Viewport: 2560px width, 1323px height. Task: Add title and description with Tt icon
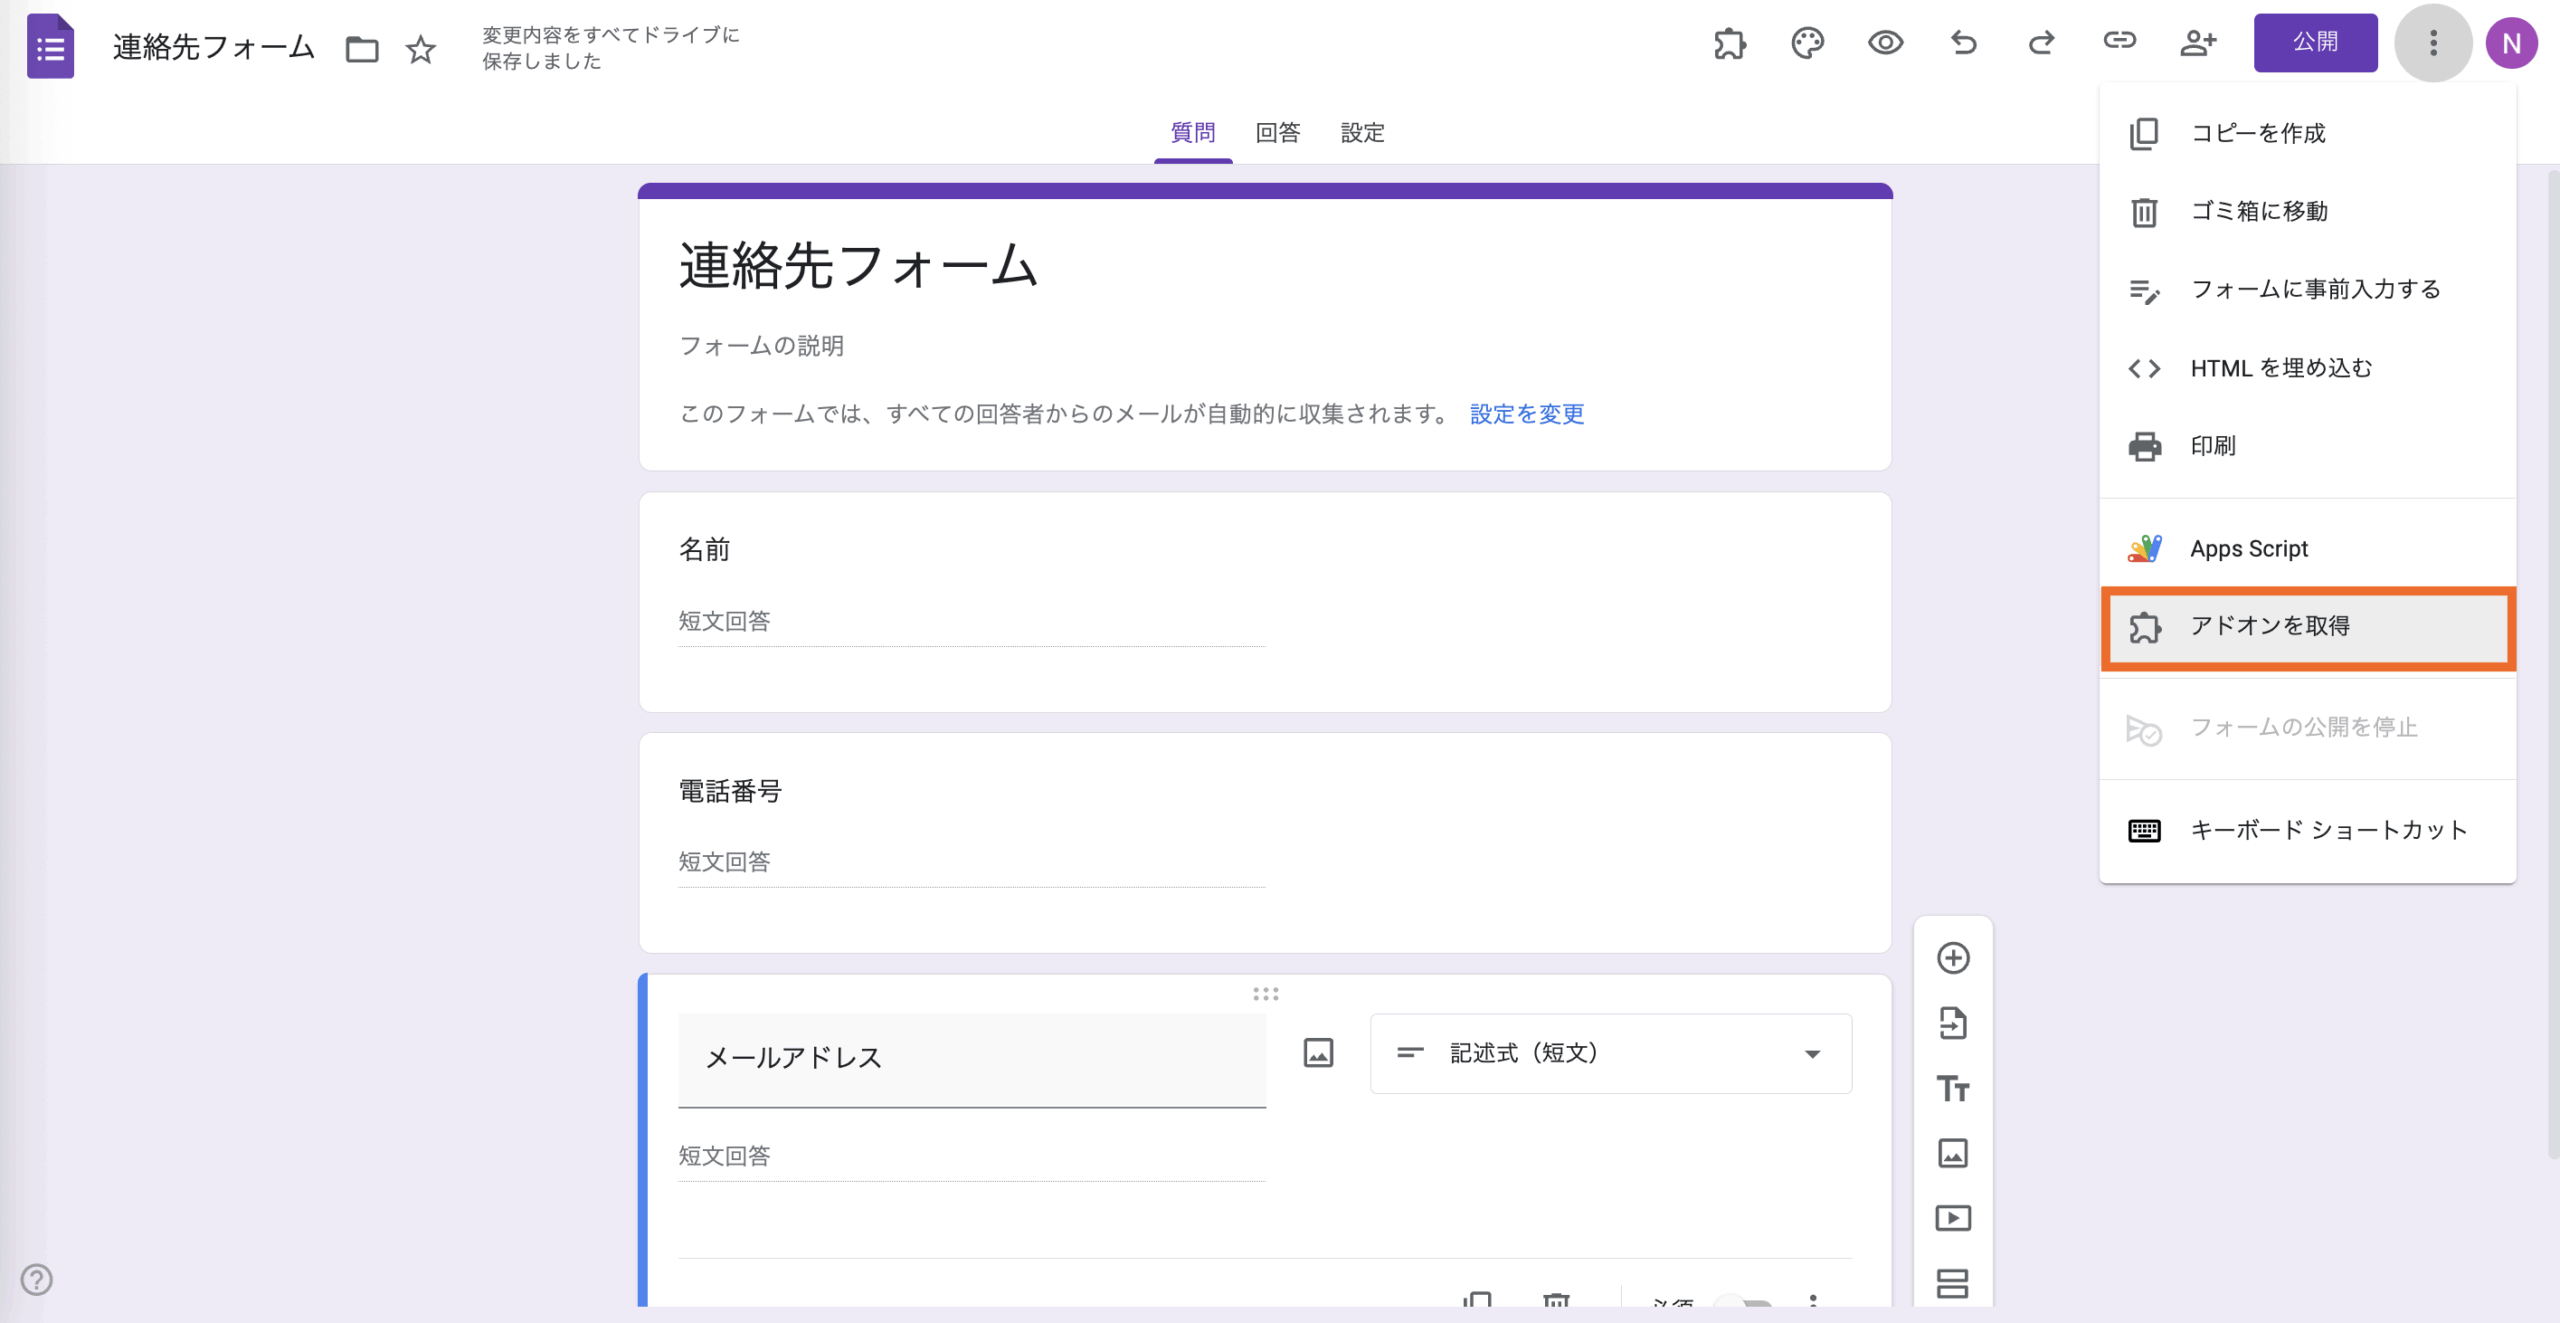point(1953,1088)
